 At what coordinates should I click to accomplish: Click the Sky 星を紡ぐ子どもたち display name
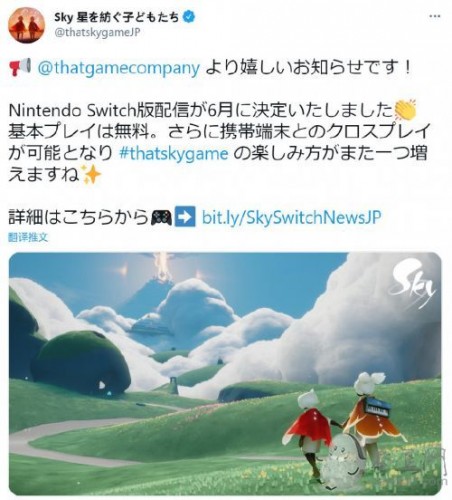(x=117, y=17)
